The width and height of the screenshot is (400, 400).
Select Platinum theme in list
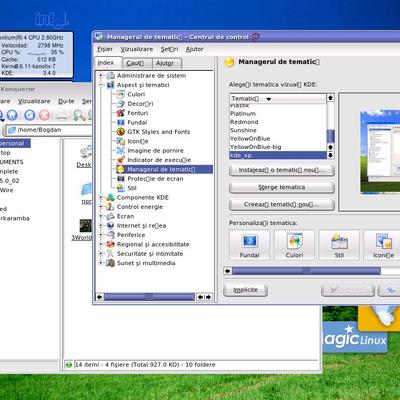243,114
